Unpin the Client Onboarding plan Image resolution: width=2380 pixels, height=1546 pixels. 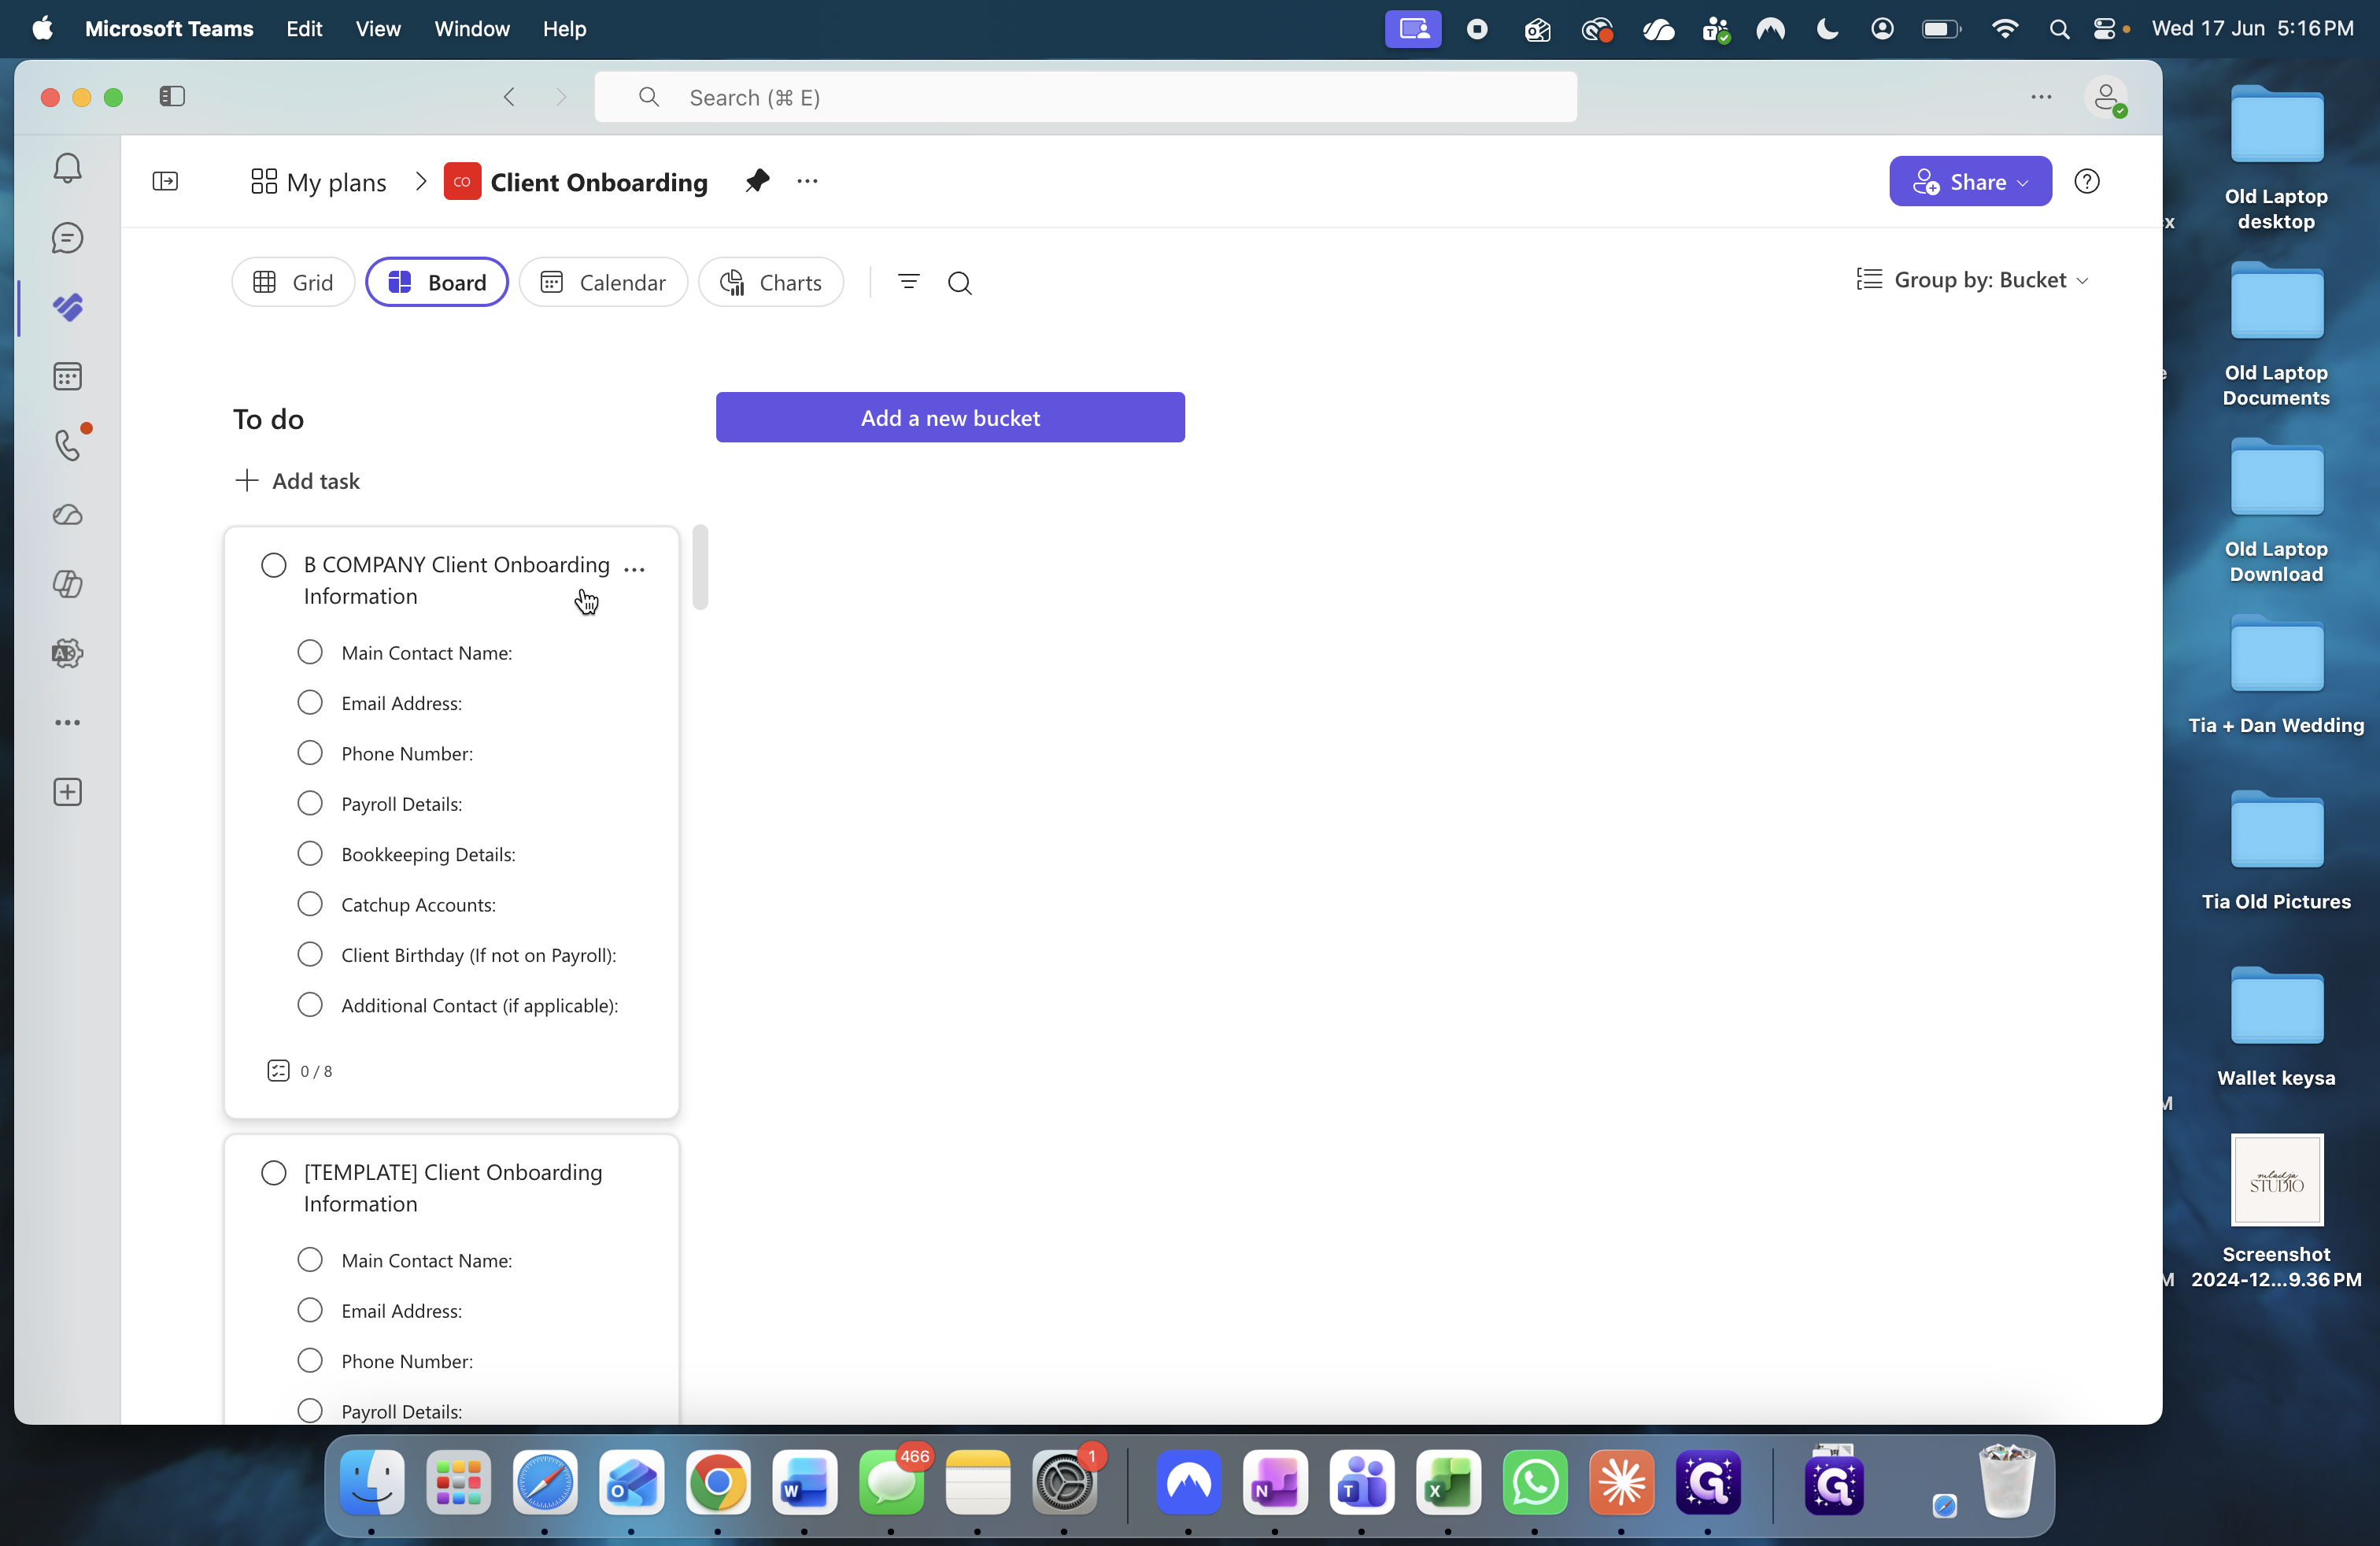pos(757,181)
